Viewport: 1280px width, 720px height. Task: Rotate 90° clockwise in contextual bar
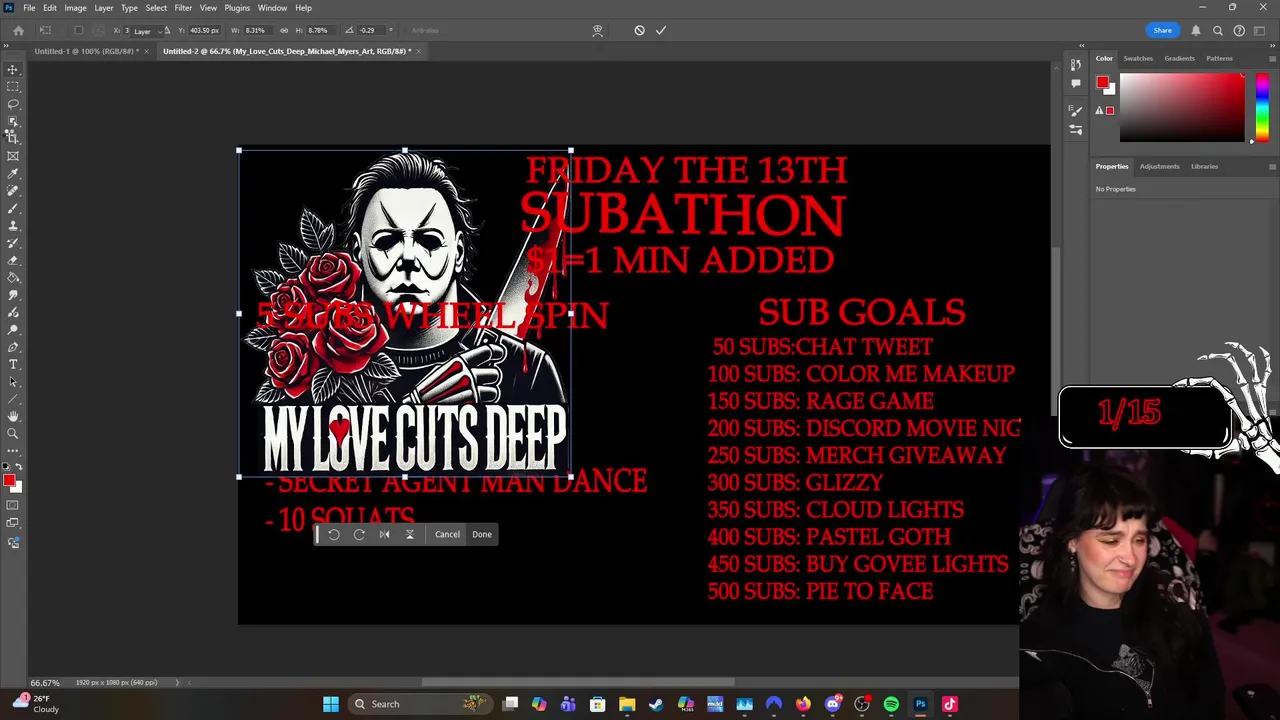(x=359, y=534)
